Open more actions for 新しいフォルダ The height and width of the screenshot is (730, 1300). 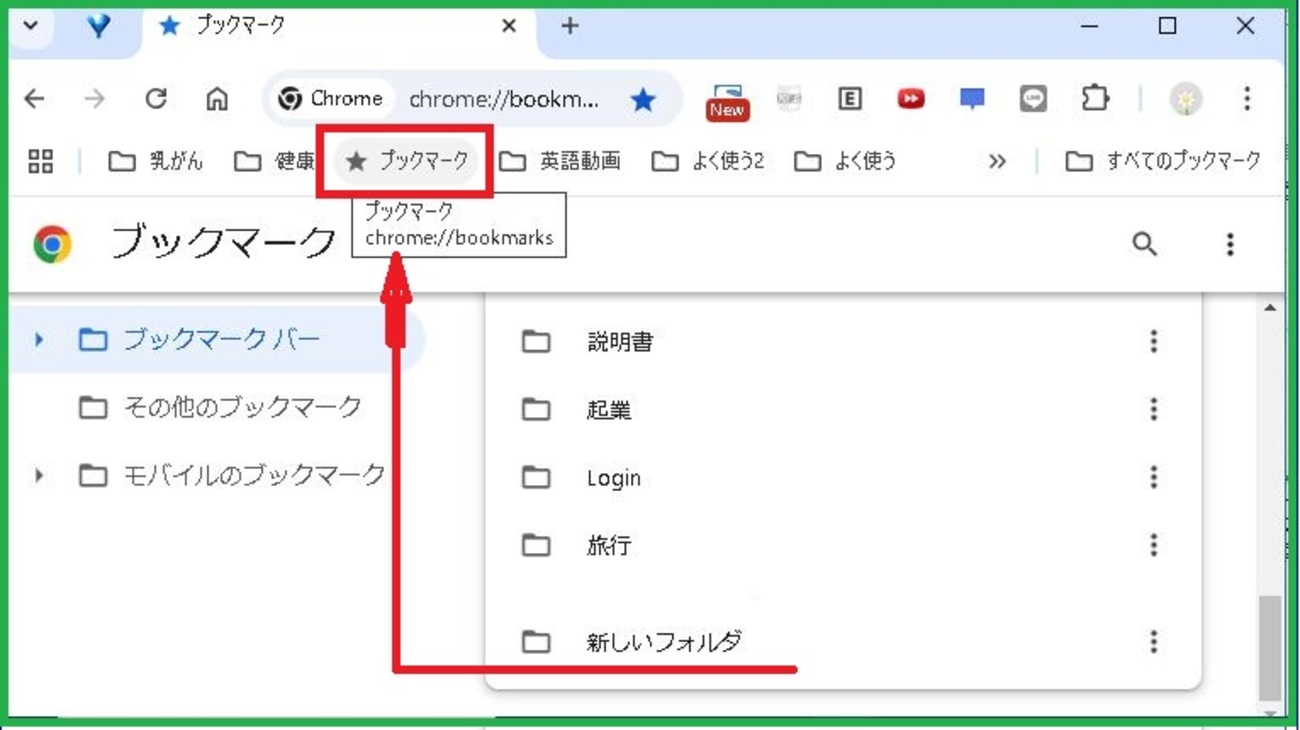pos(1153,641)
